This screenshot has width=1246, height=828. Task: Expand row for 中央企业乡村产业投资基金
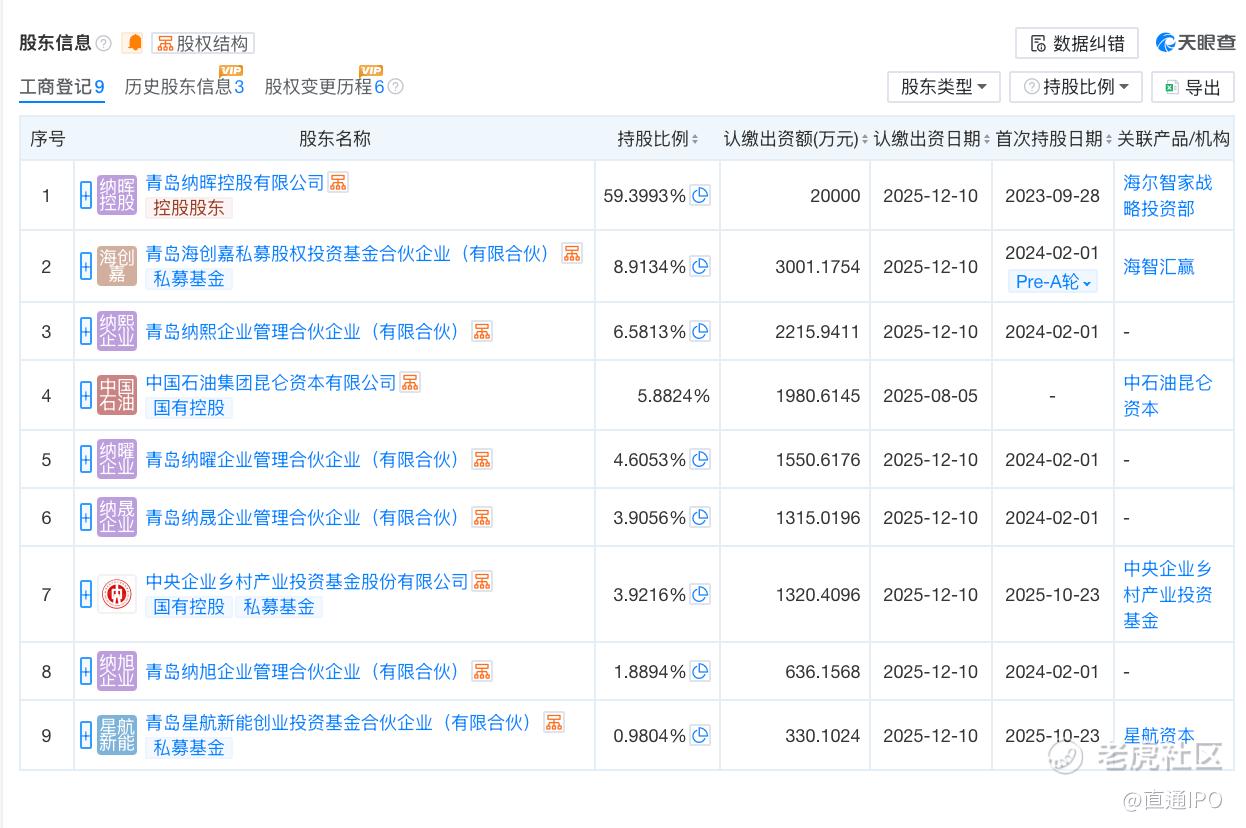tap(86, 594)
